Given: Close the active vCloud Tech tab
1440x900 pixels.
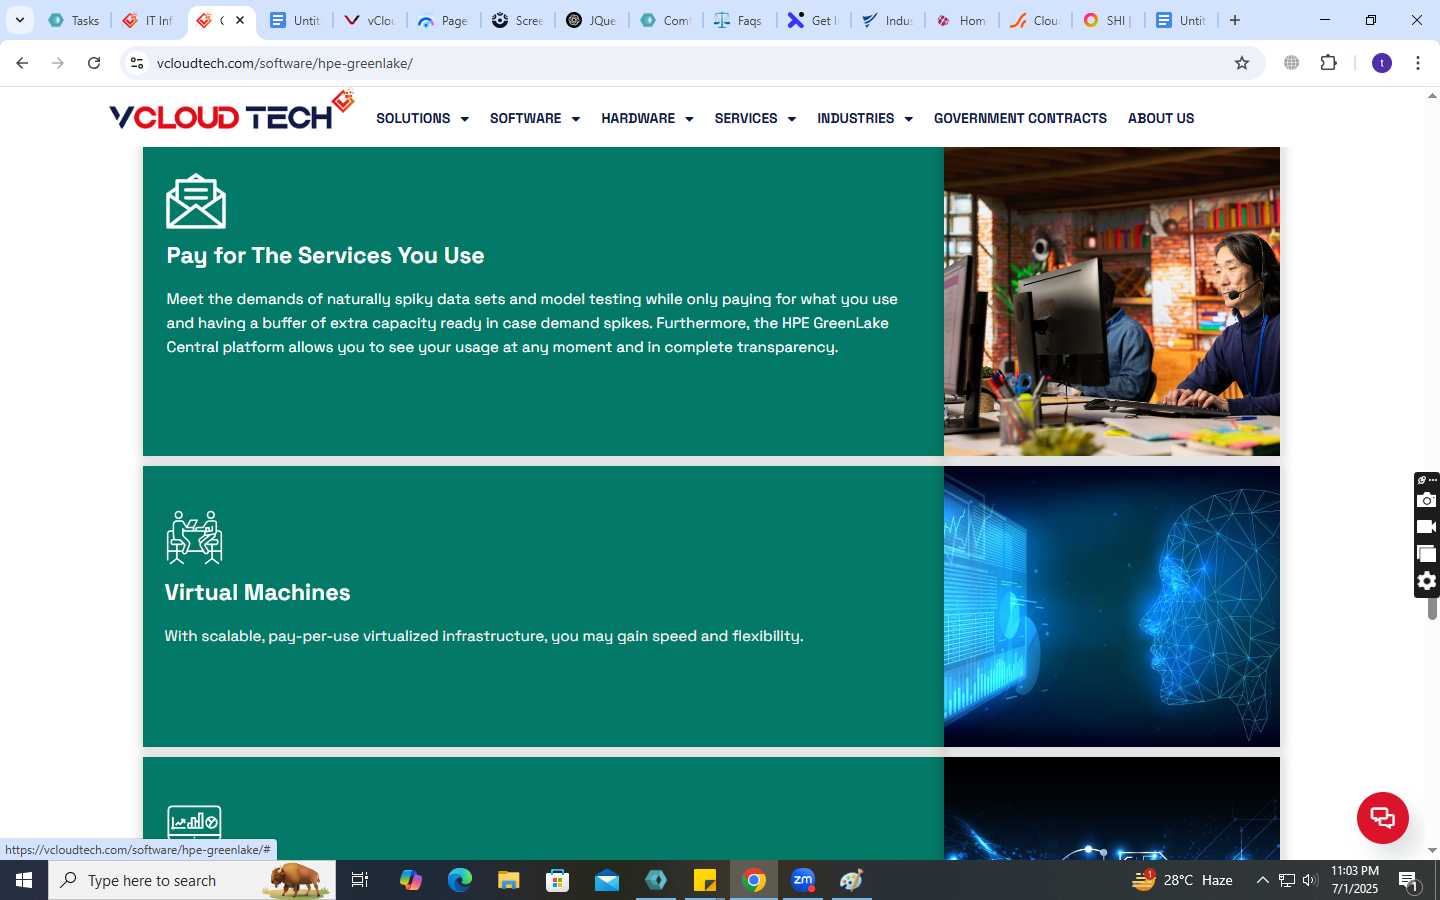Looking at the screenshot, I should pos(240,20).
